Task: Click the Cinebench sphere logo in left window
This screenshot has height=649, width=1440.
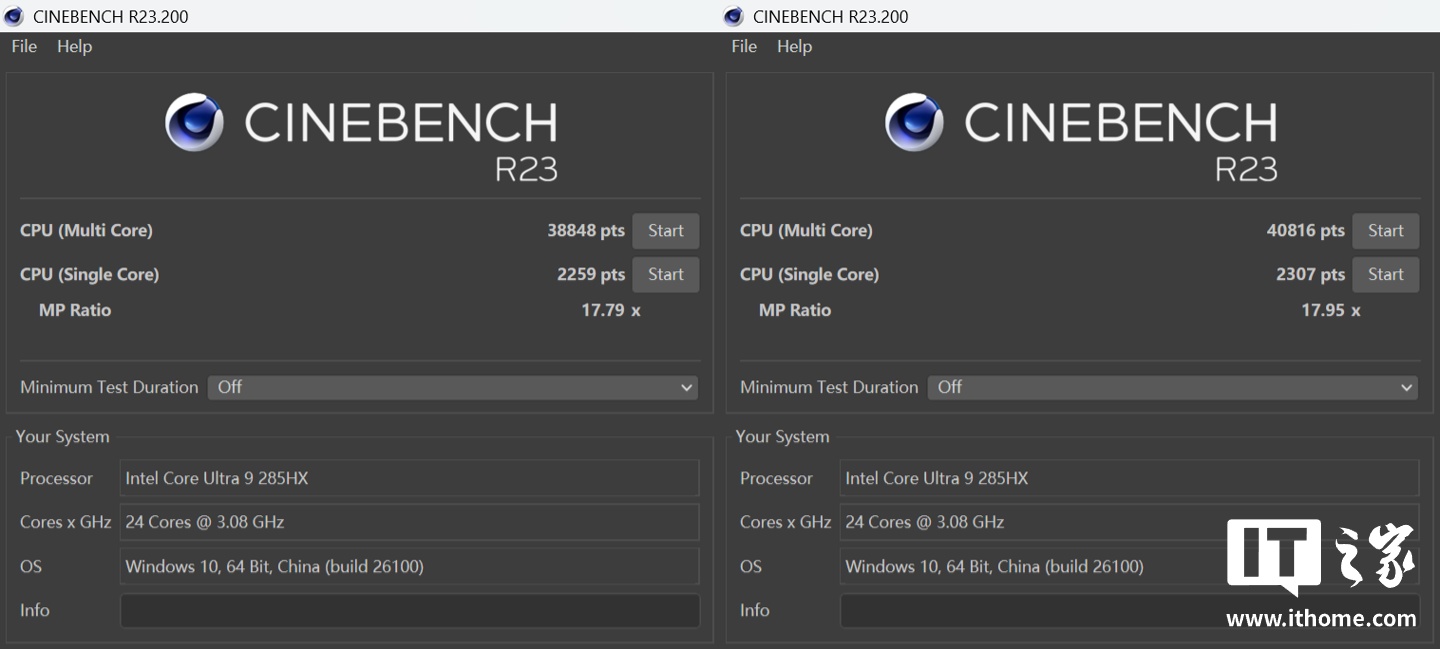Action: coord(194,123)
